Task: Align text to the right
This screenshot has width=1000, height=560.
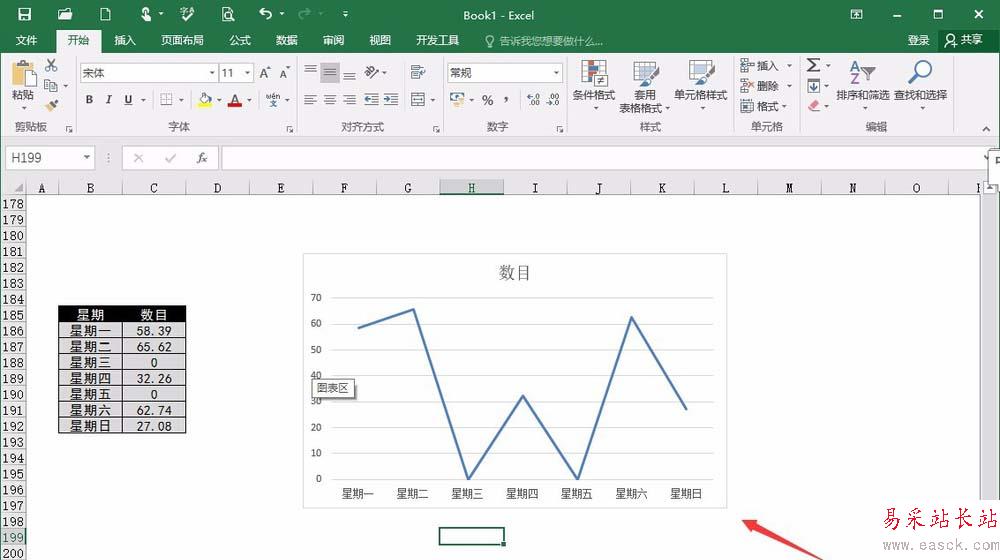Action: click(349, 99)
